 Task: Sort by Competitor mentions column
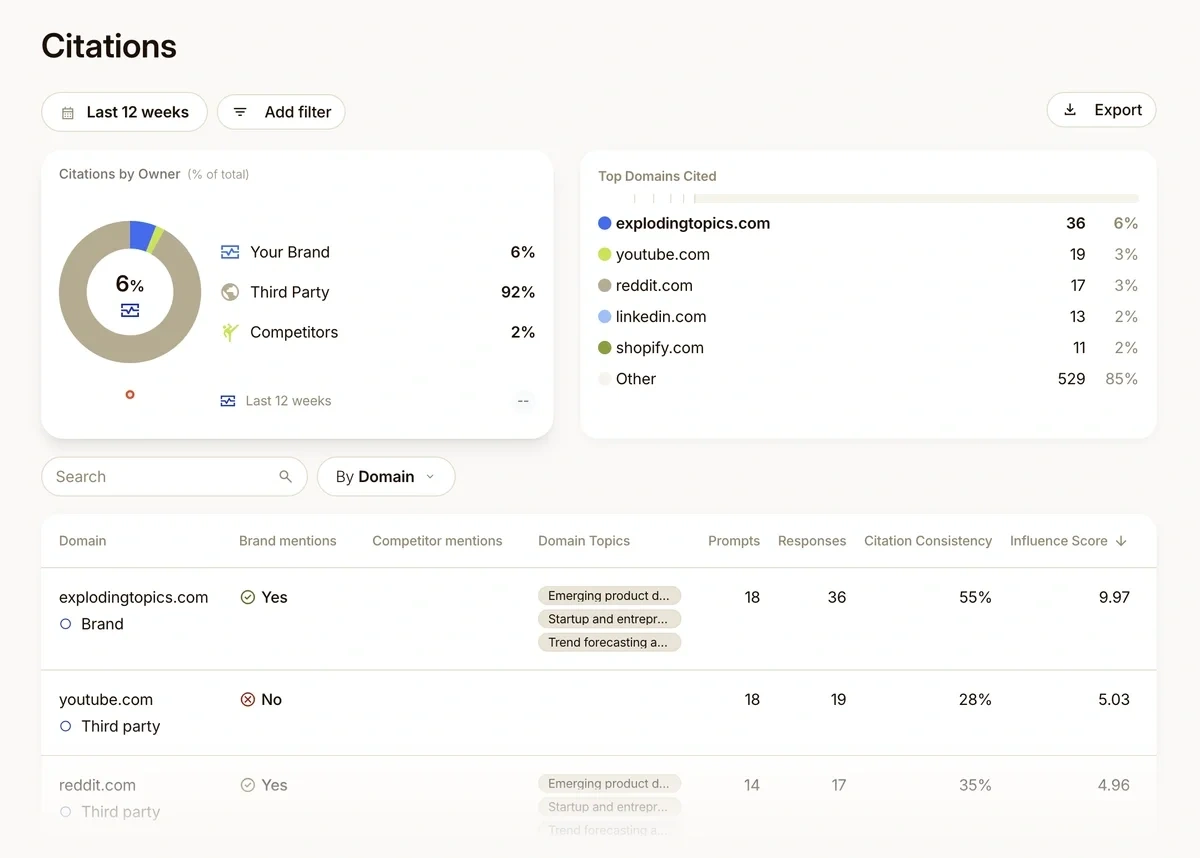[x=437, y=541]
